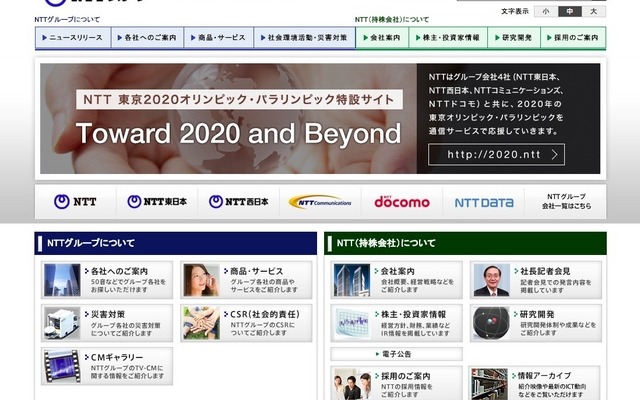Viewport: 640px width, 400px height.
Task: Set text size to 中
Action: pyautogui.click(x=570, y=11)
